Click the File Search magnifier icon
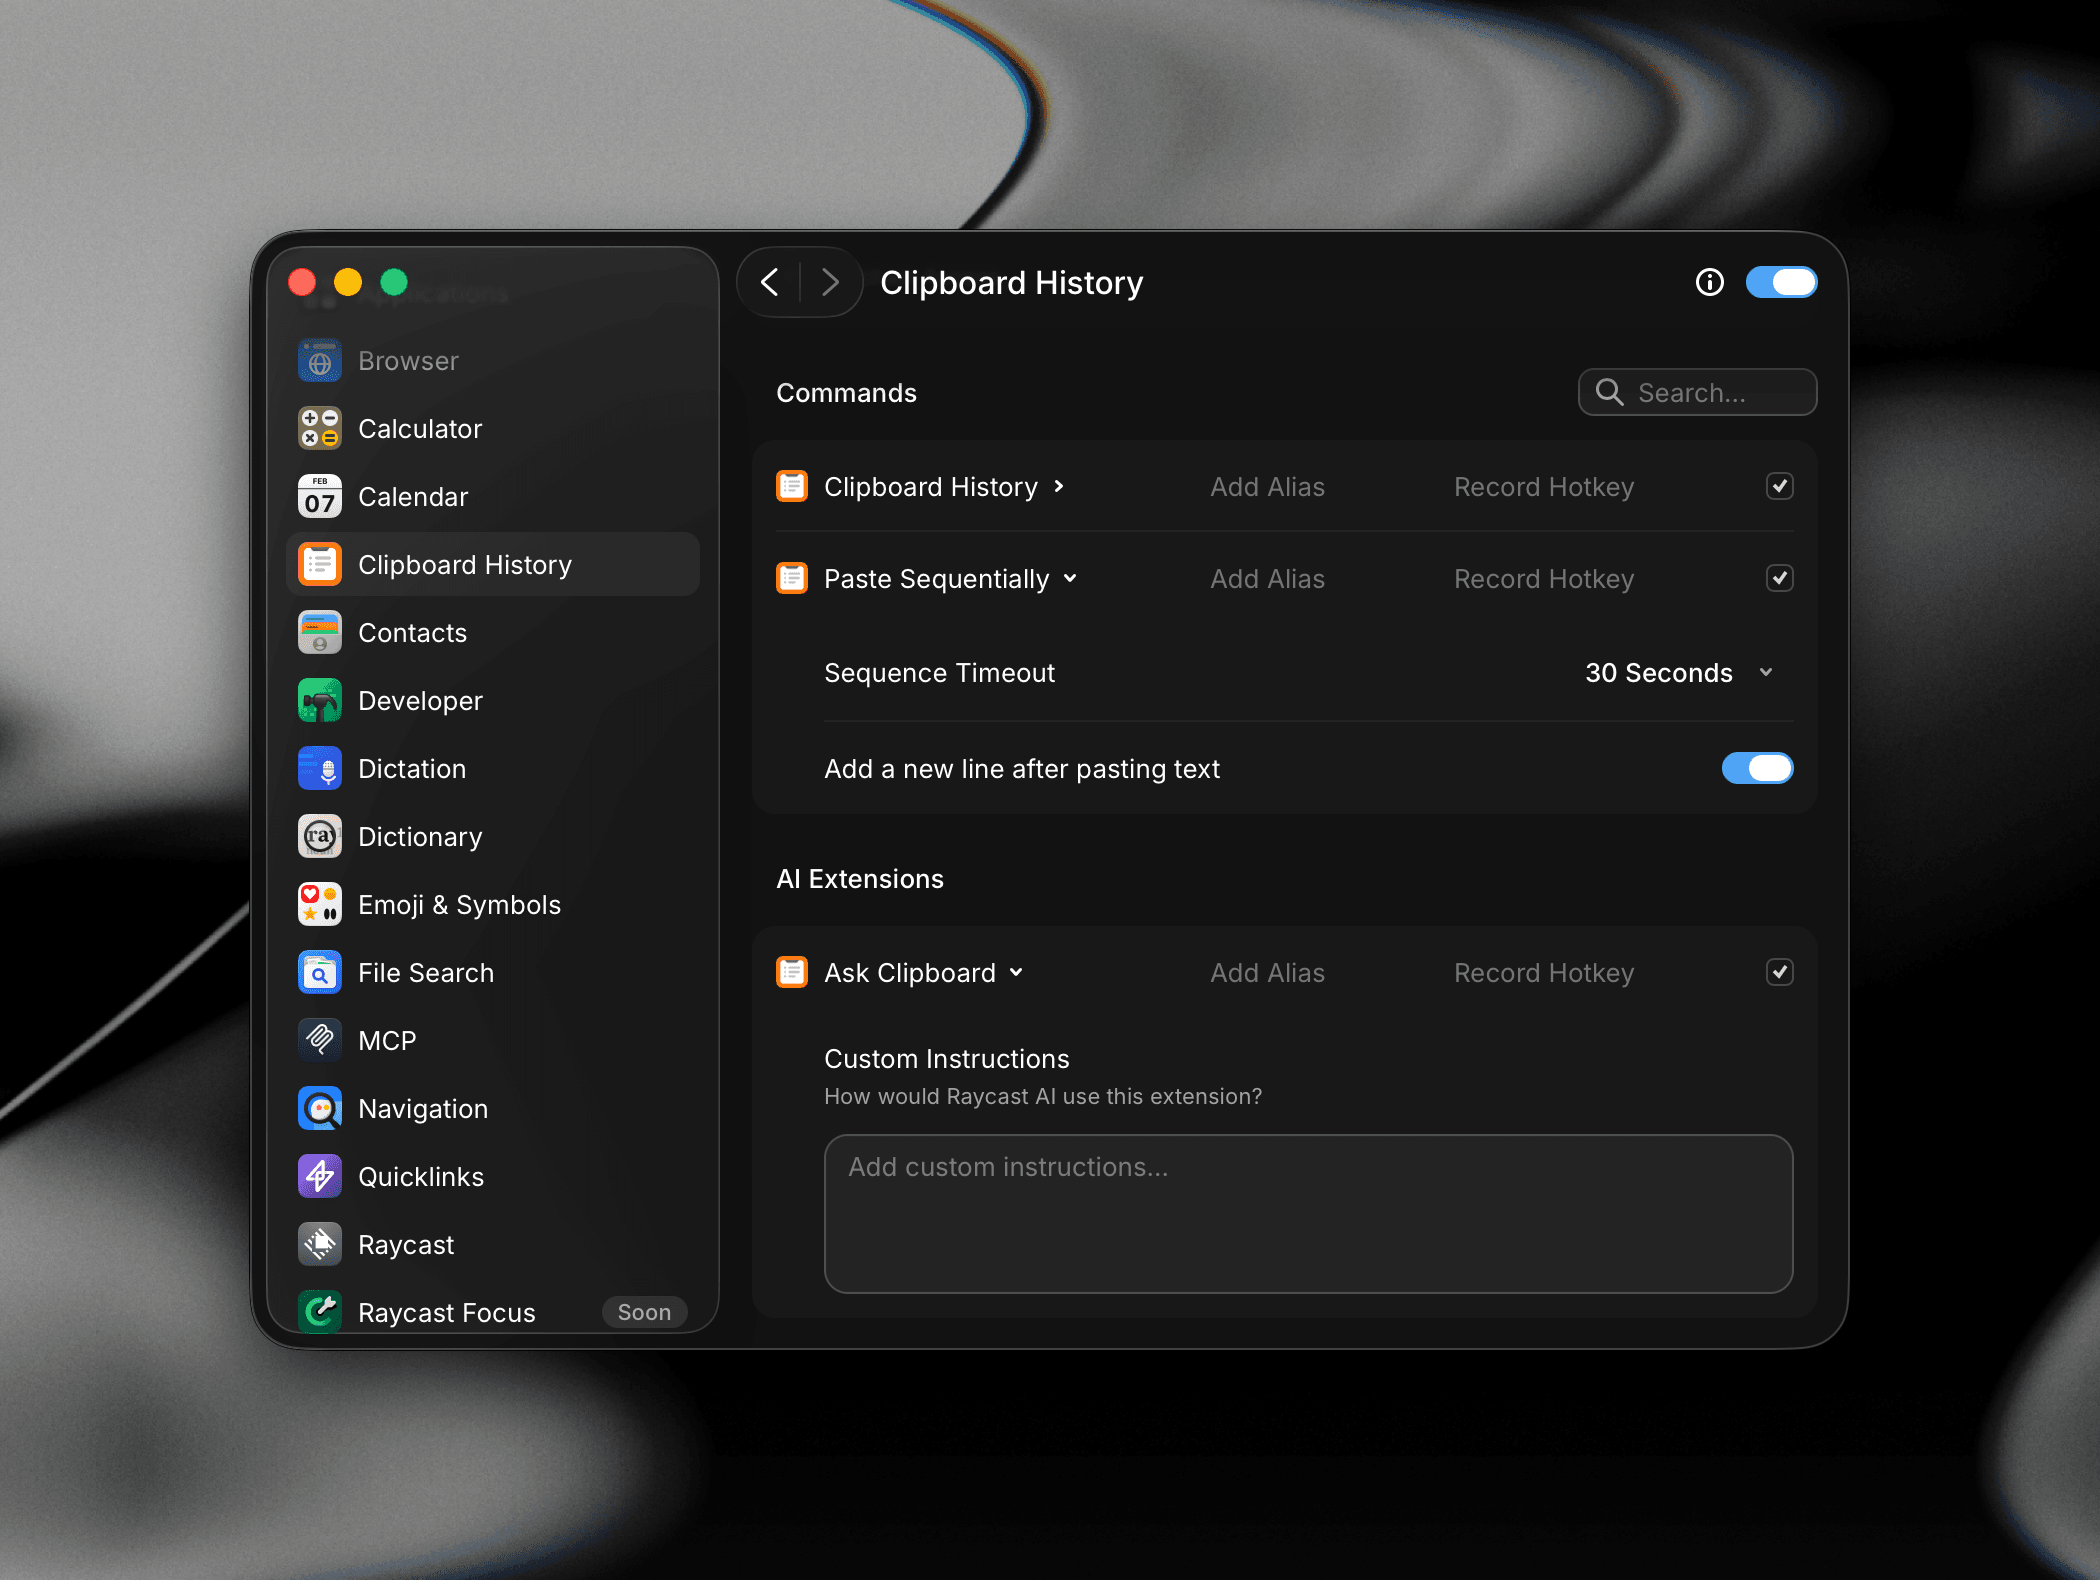 coord(320,973)
